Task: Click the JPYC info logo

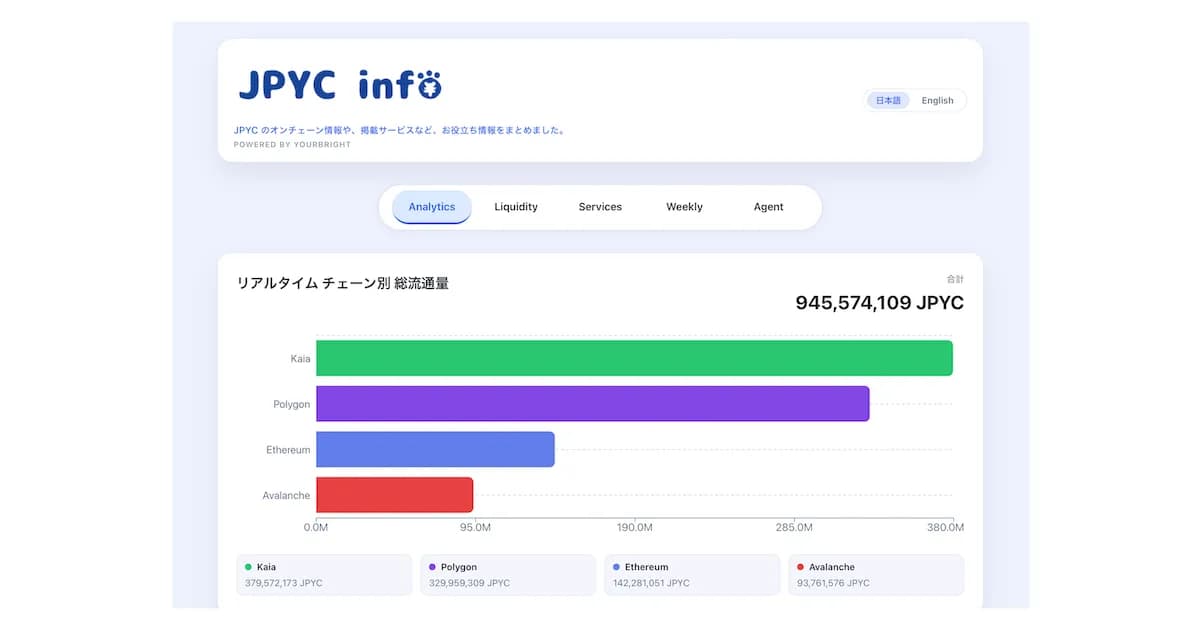Action: 340,85
